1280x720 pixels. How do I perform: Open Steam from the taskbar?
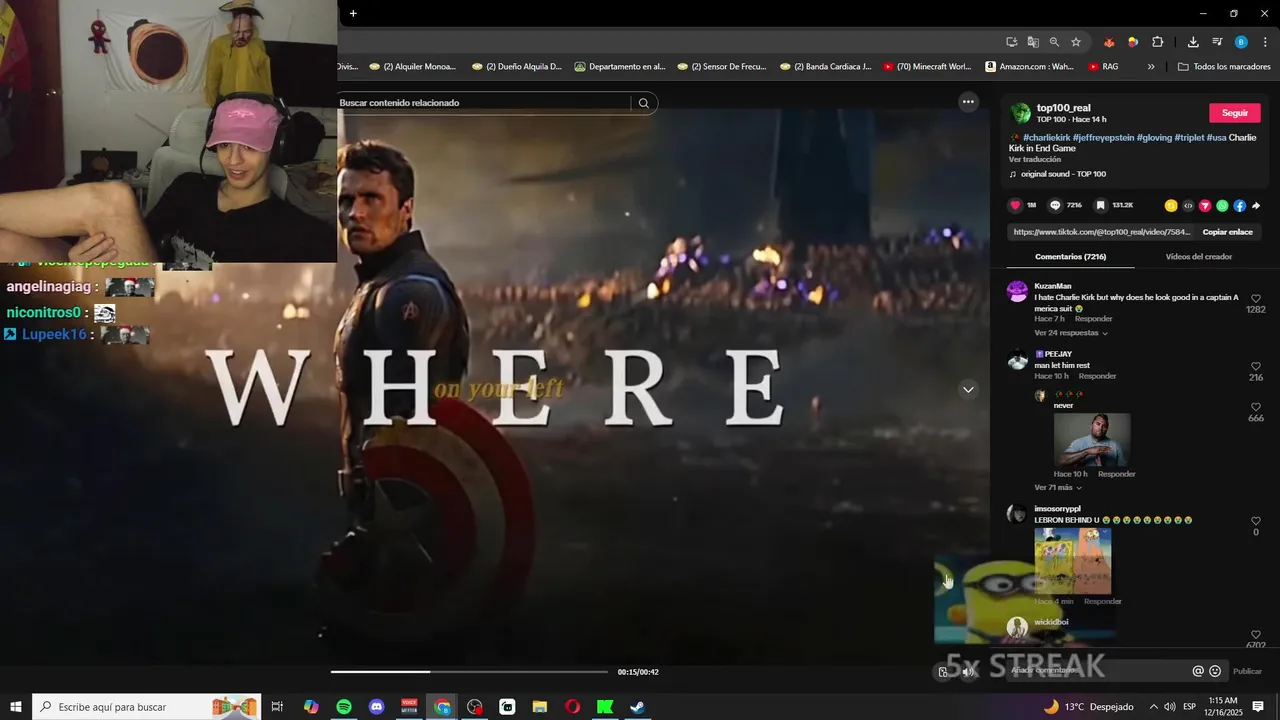[637, 707]
